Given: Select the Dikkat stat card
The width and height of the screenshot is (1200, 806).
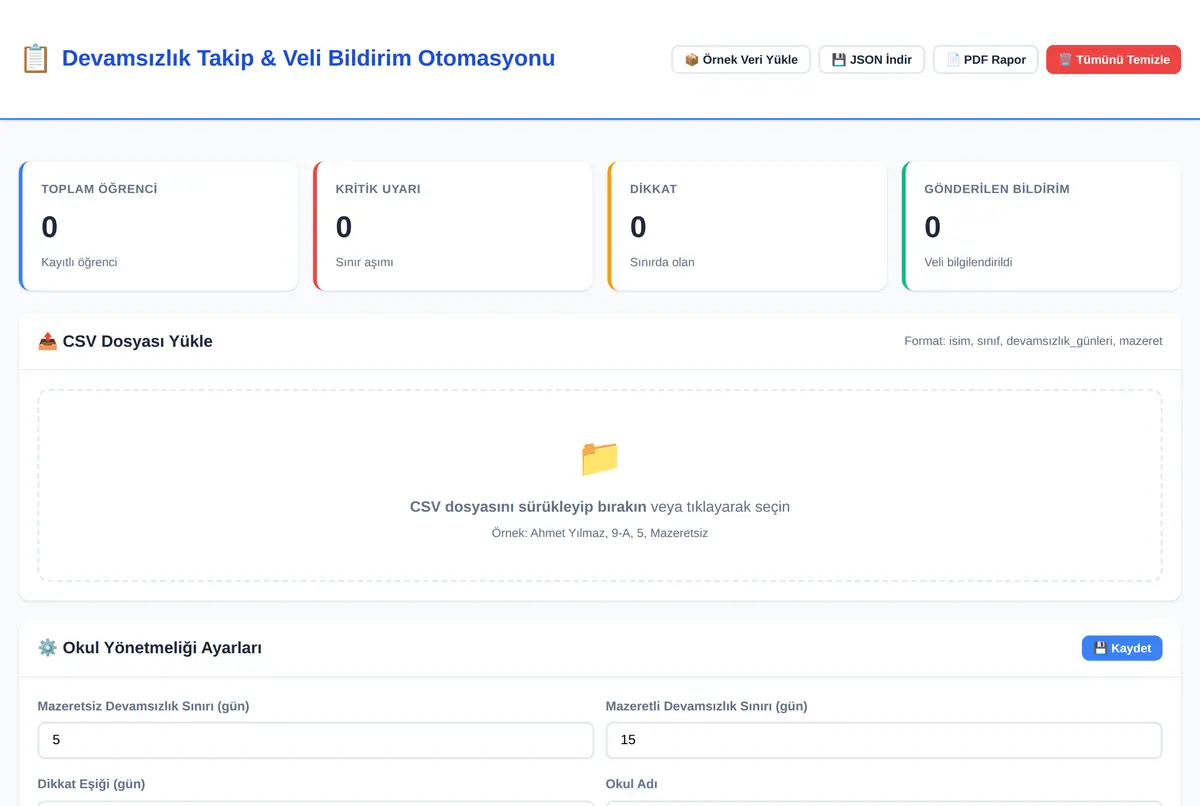Looking at the screenshot, I should (x=747, y=226).
